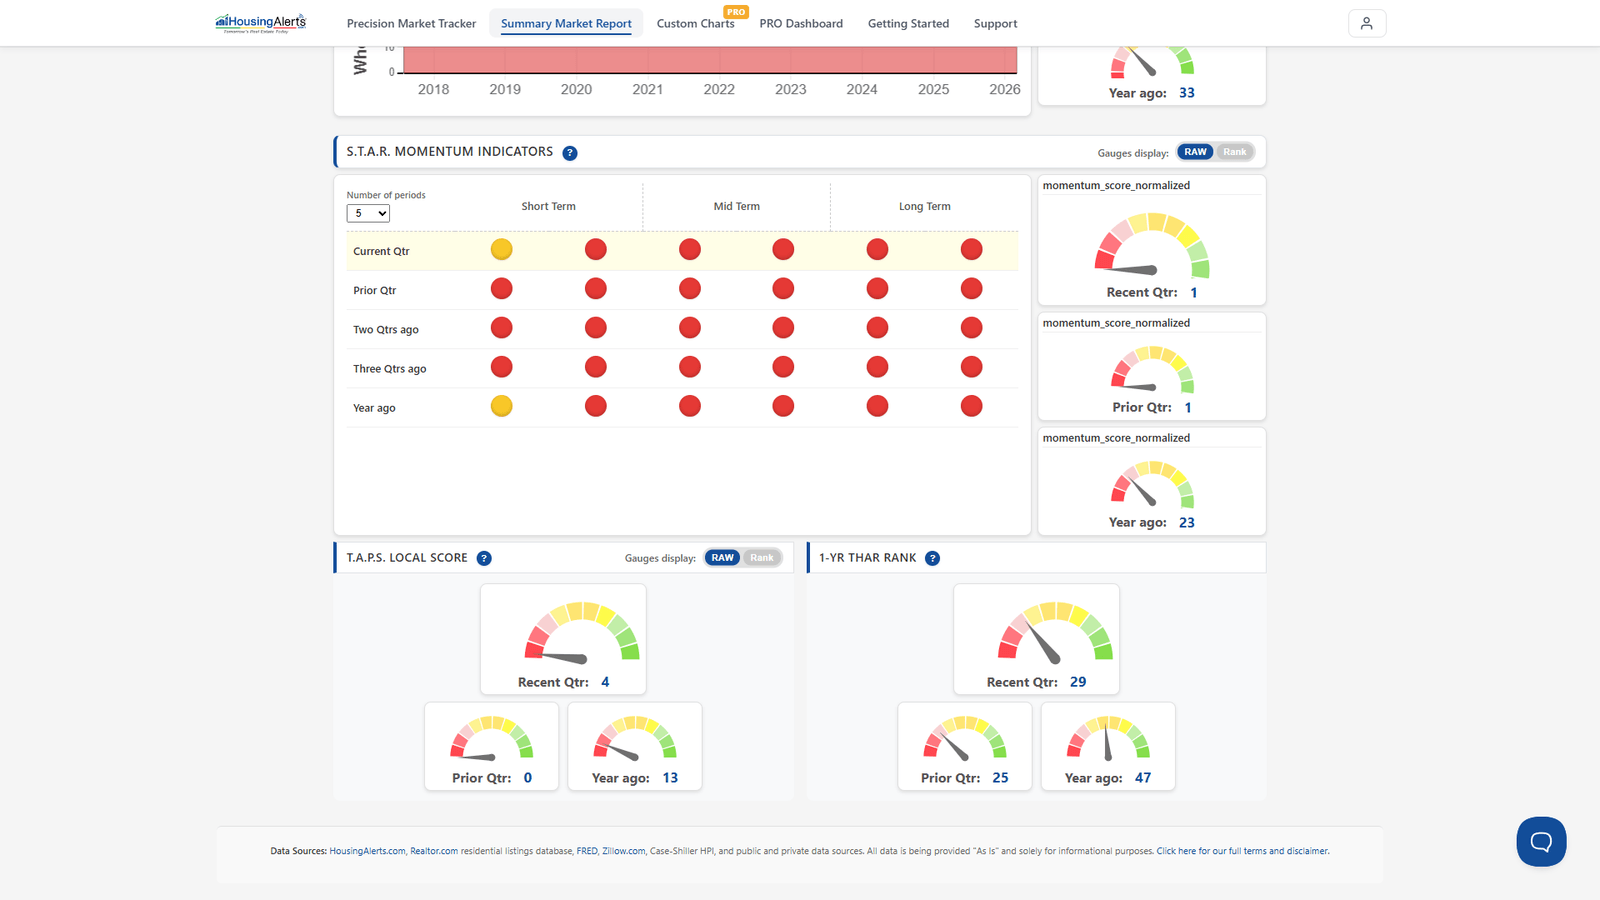
Task: Click the THAR Year ago 47 gauge
Action: coord(1108,739)
